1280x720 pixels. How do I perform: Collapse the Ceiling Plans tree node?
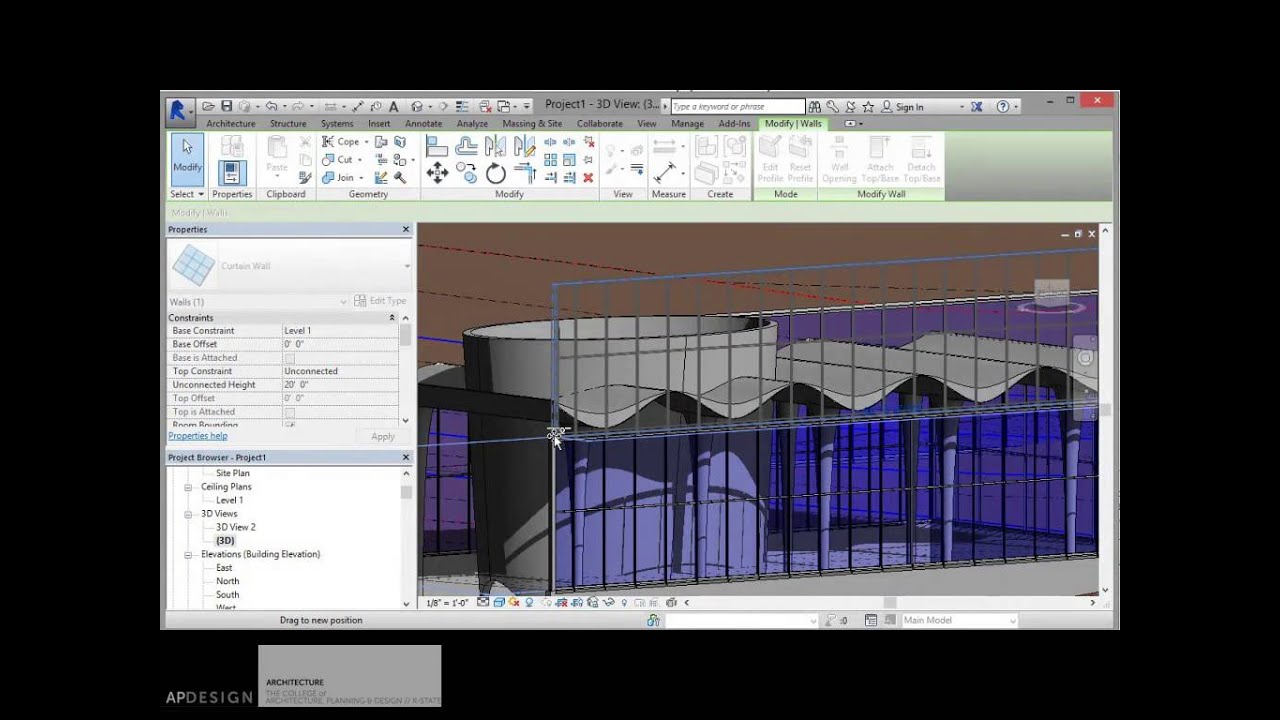coord(188,487)
